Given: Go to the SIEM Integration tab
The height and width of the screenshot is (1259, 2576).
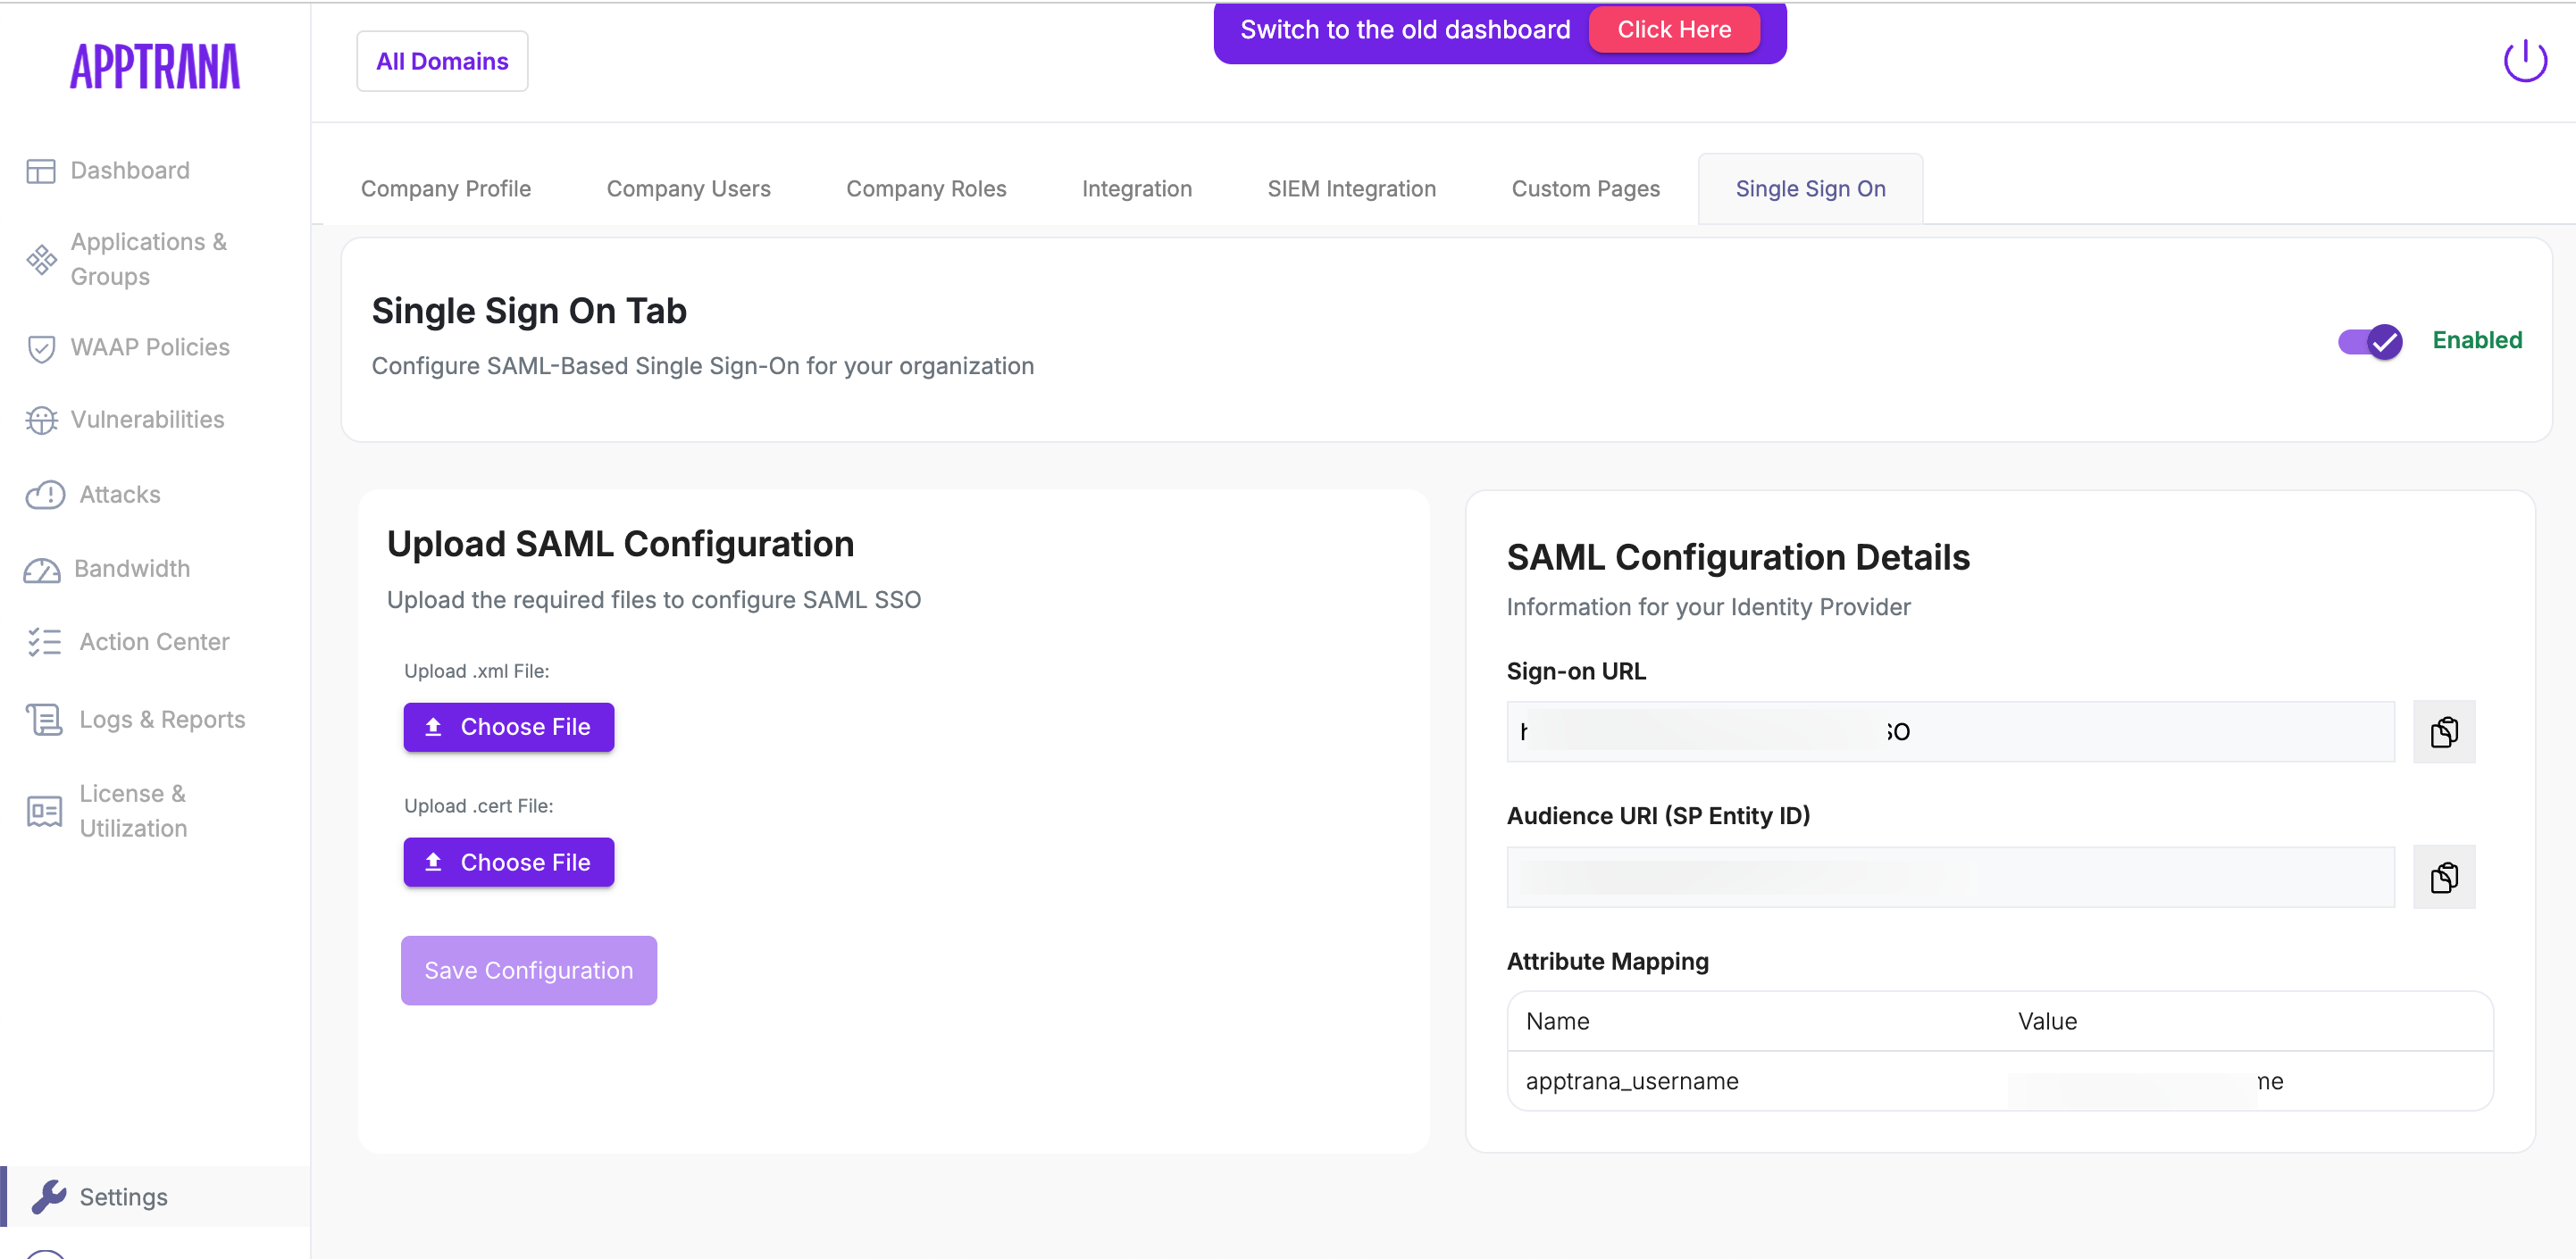Looking at the screenshot, I should (1351, 189).
